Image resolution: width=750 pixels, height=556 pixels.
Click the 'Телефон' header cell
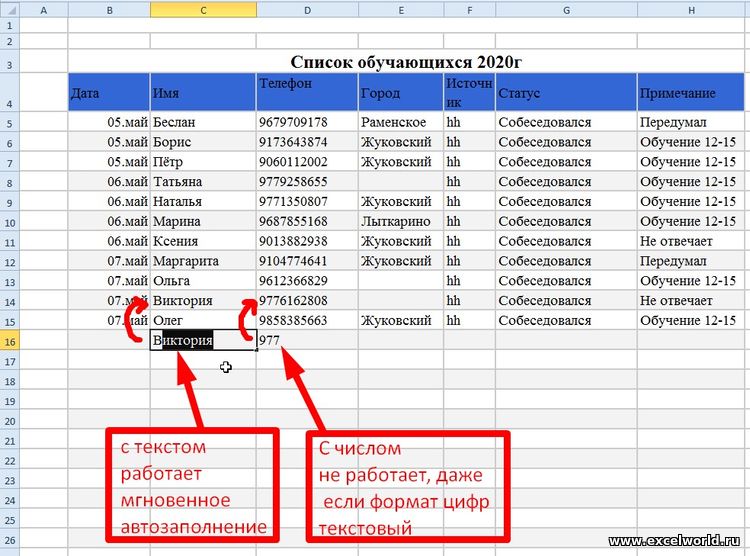tap(307, 93)
